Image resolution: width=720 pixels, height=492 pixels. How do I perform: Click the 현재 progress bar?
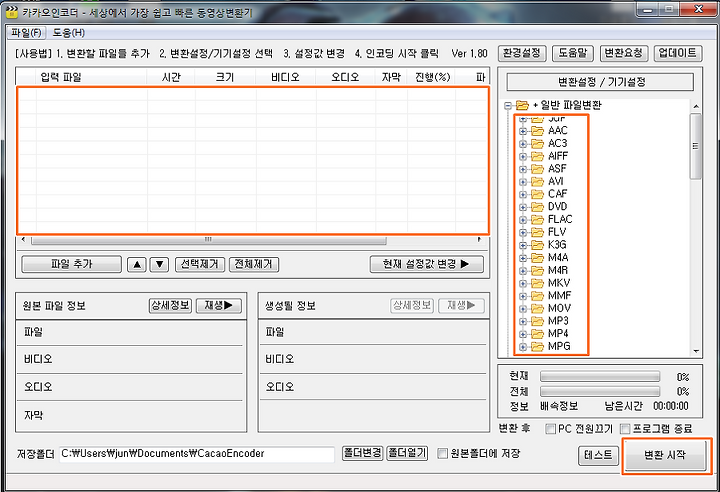click(x=600, y=377)
